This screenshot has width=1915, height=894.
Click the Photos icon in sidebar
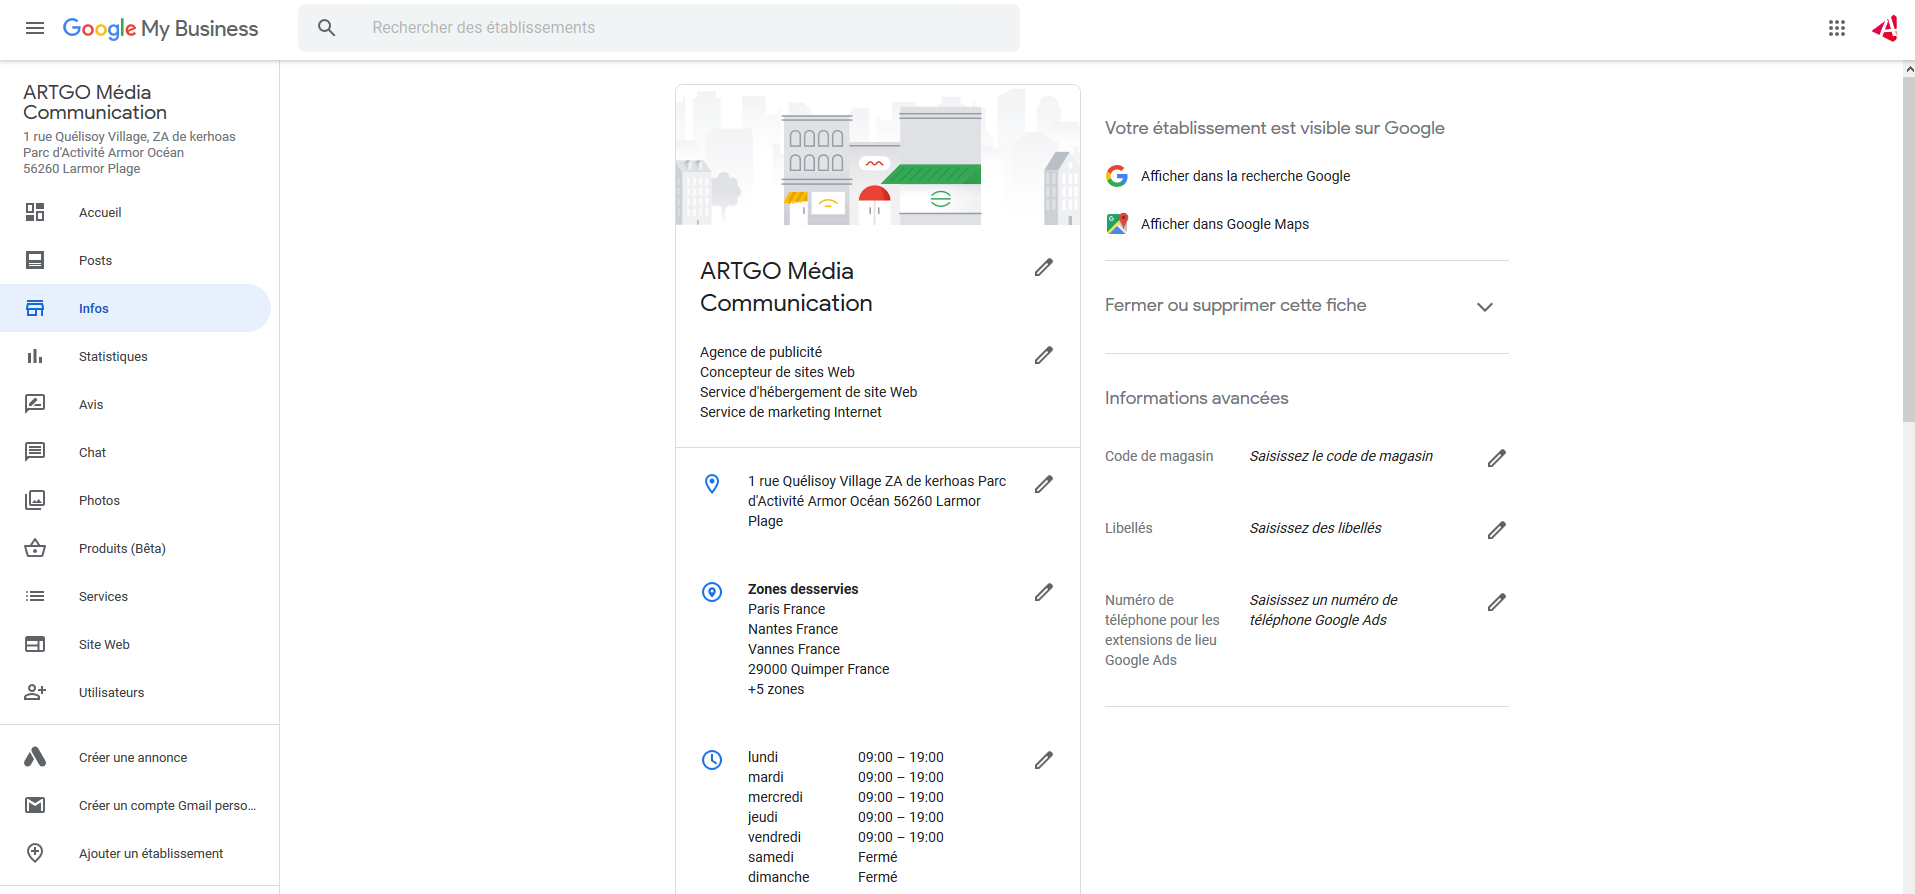point(35,500)
